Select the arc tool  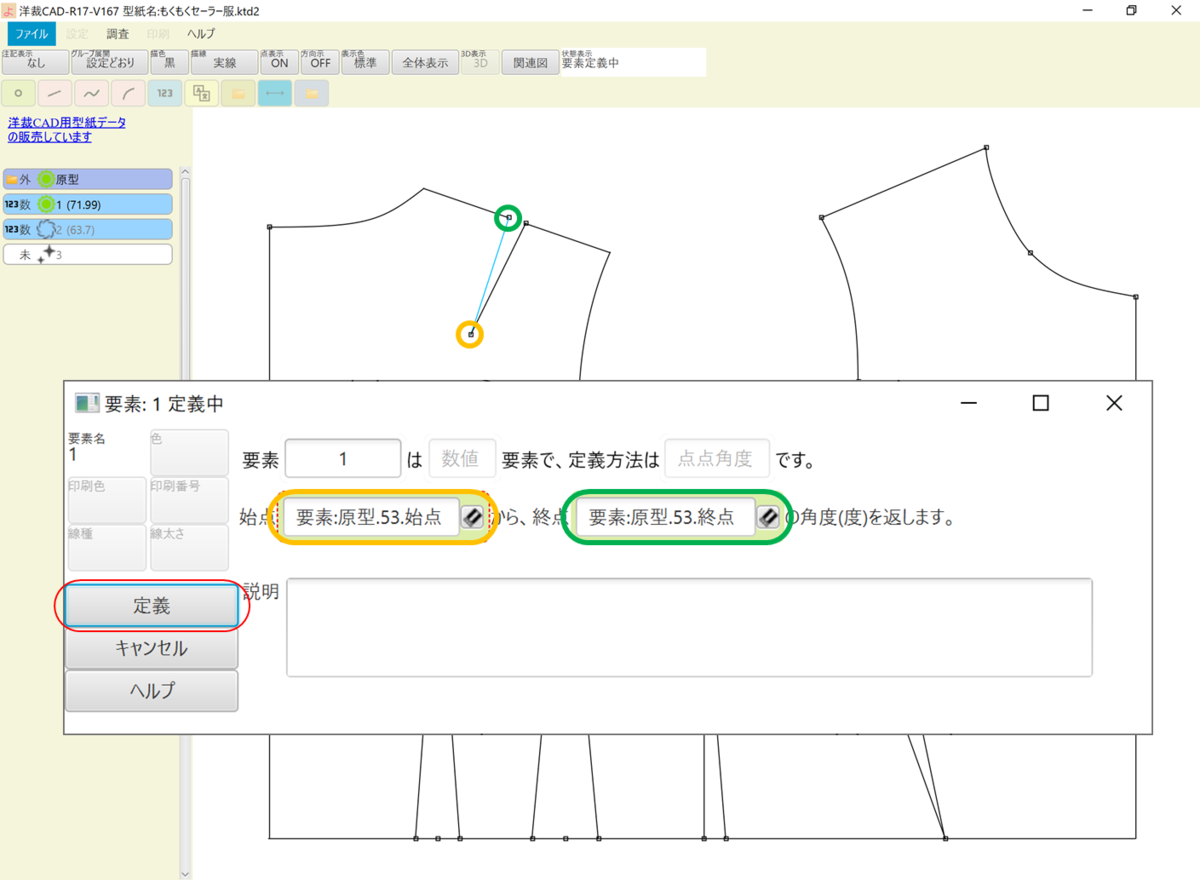tap(127, 93)
